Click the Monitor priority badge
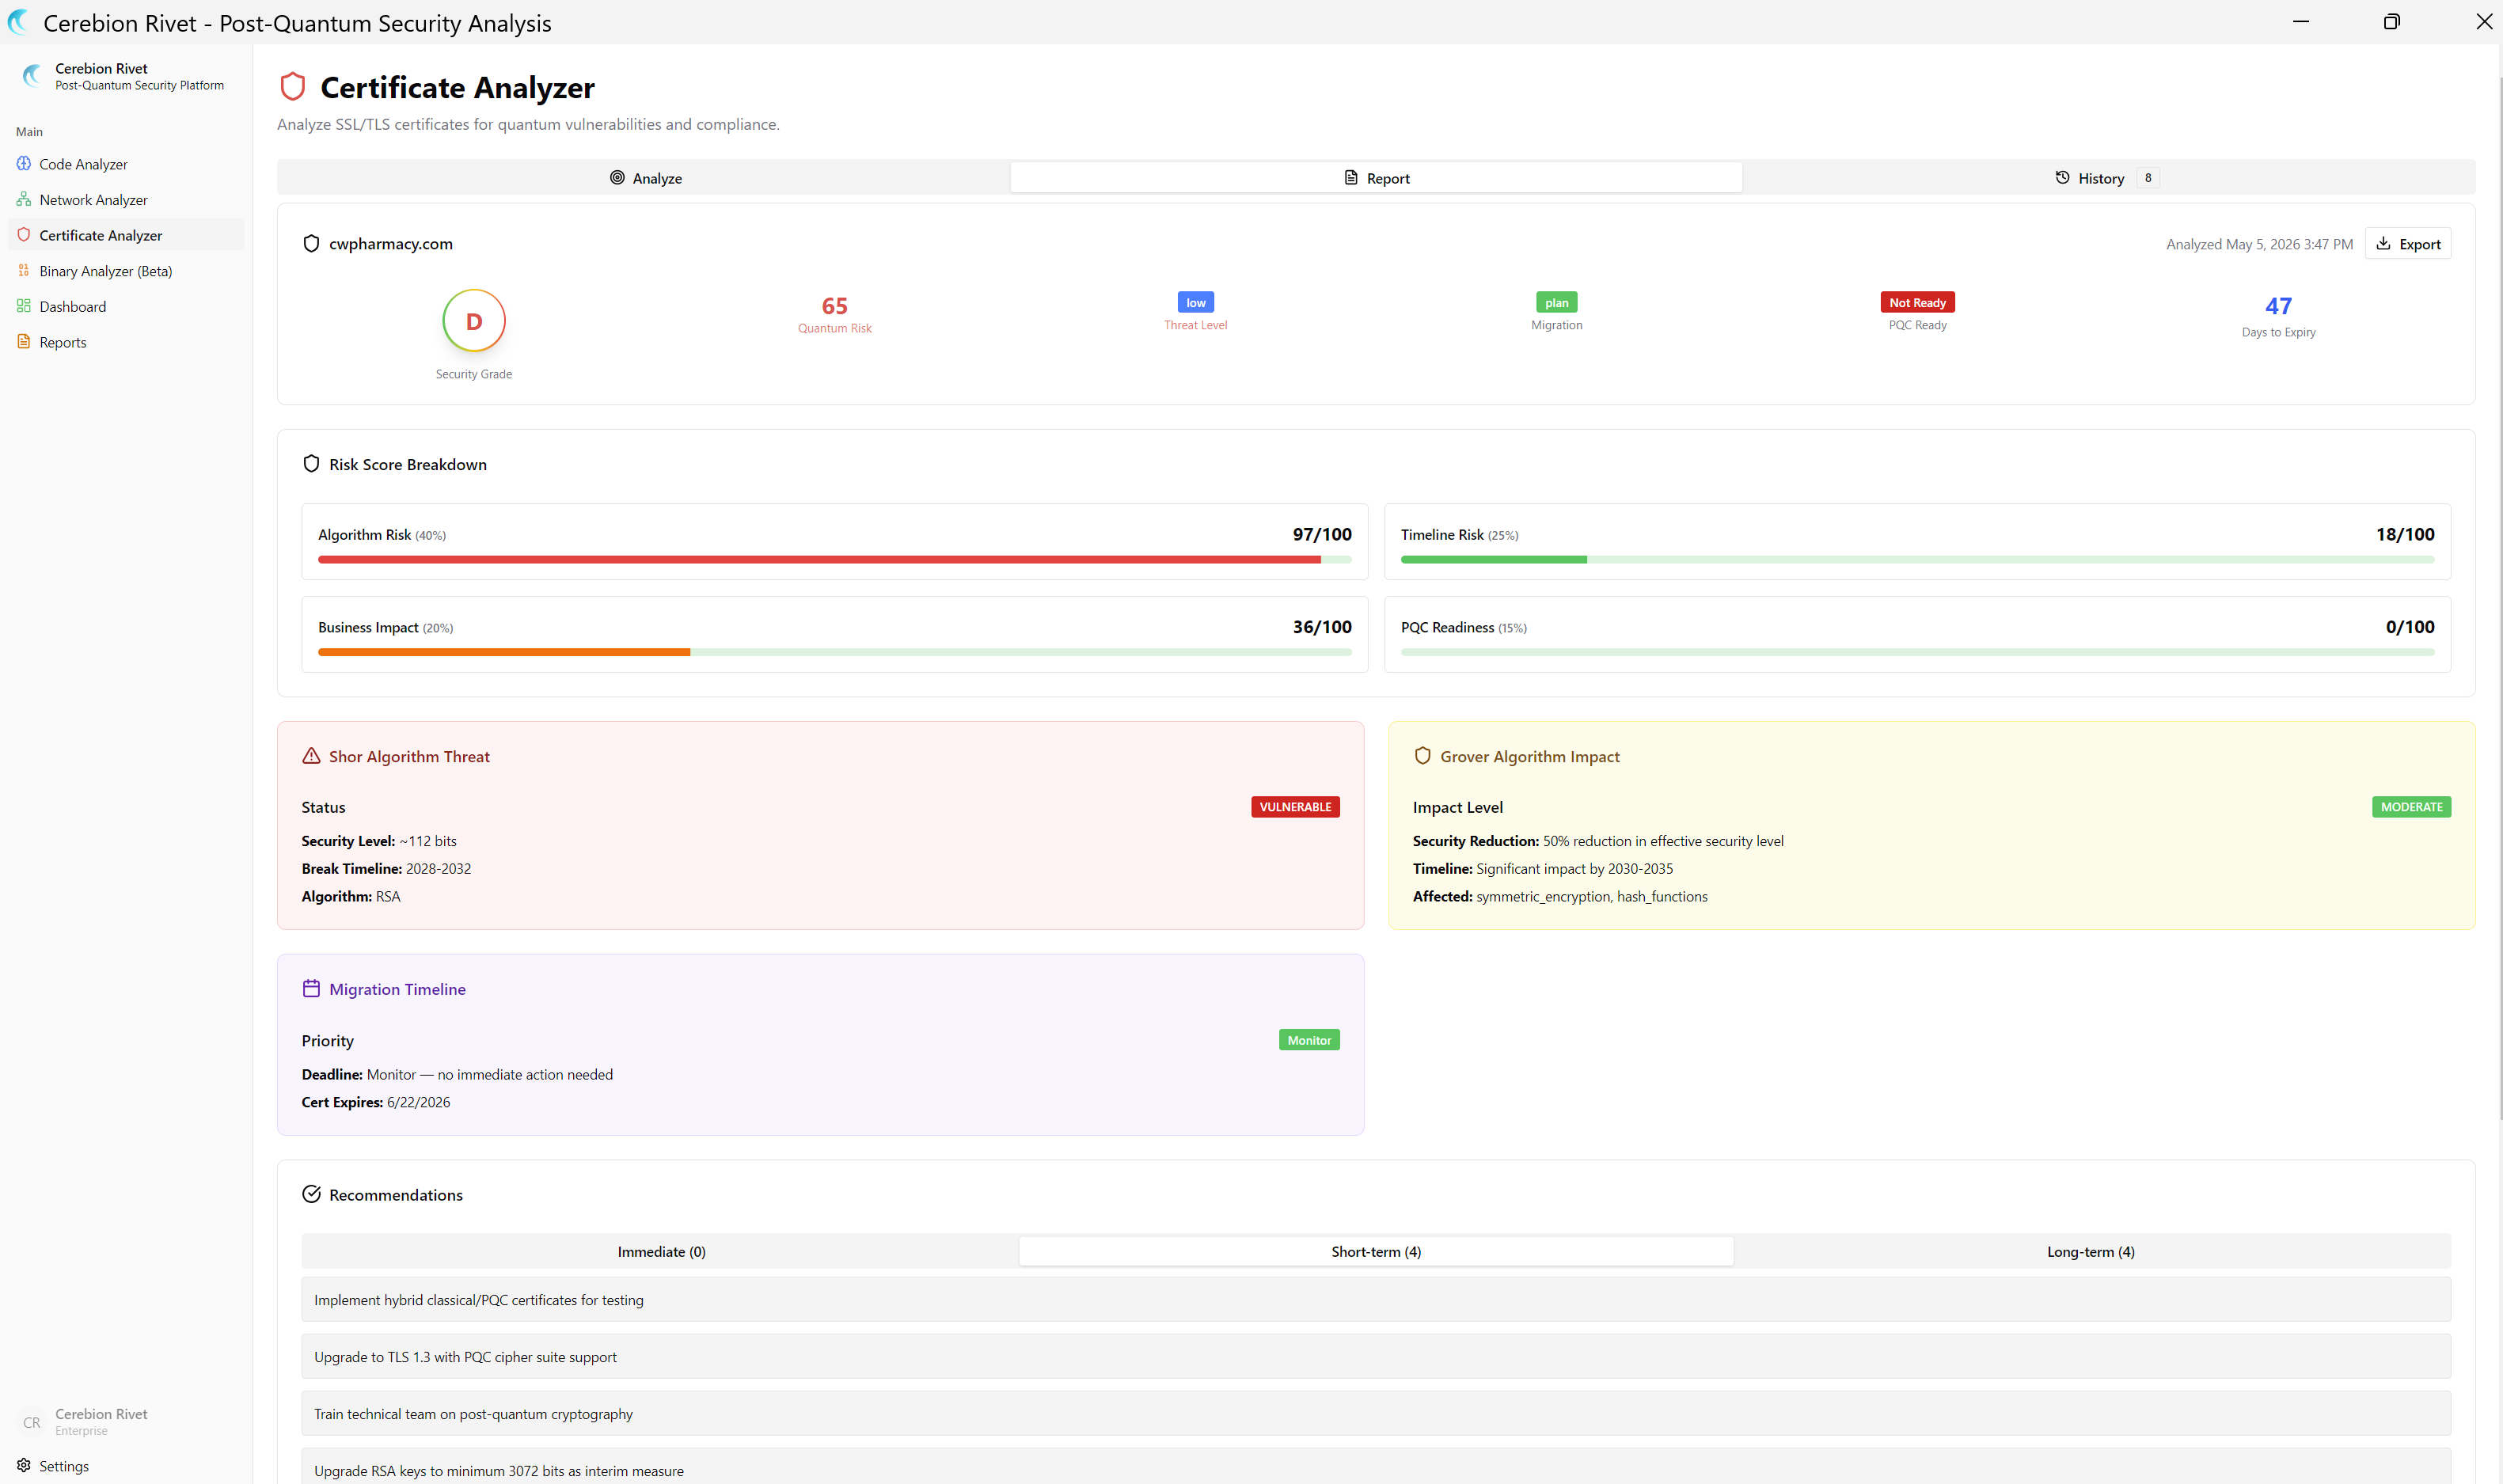The height and width of the screenshot is (1484, 2503). [1309, 1040]
